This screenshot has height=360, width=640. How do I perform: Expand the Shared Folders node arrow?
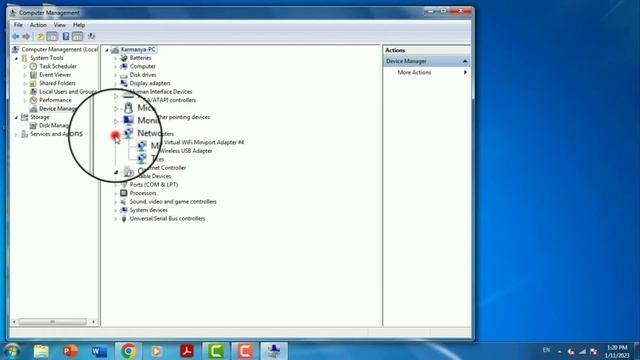[25, 84]
